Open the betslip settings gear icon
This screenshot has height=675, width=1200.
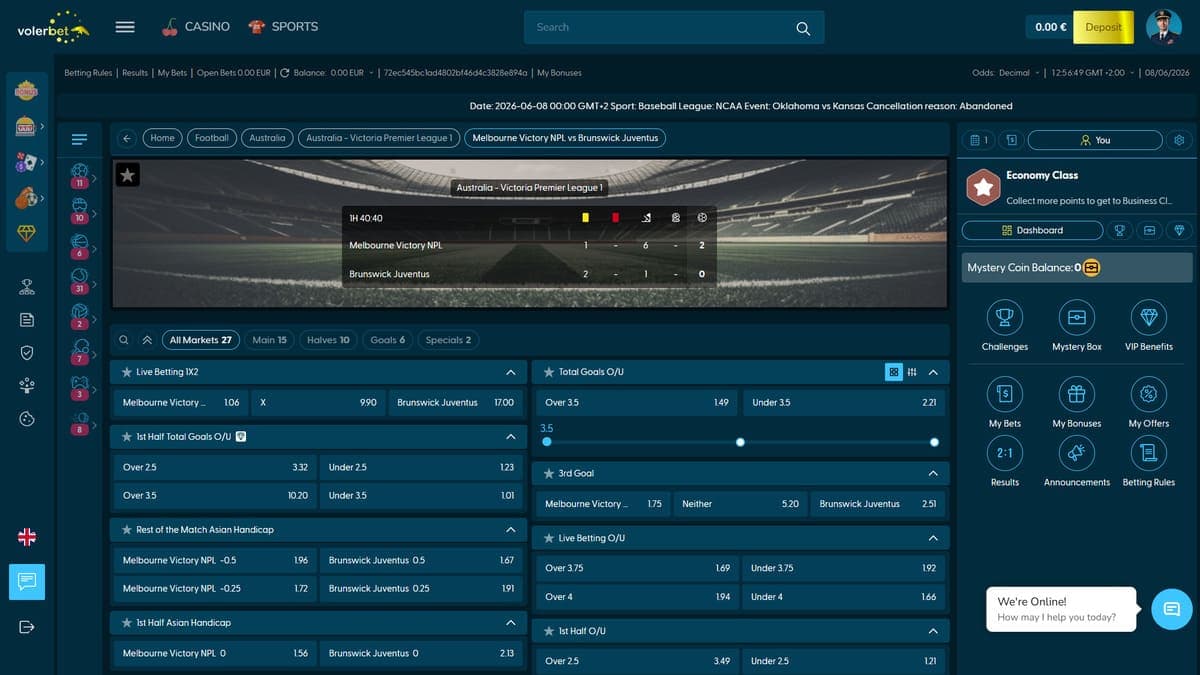(x=1179, y=140)
